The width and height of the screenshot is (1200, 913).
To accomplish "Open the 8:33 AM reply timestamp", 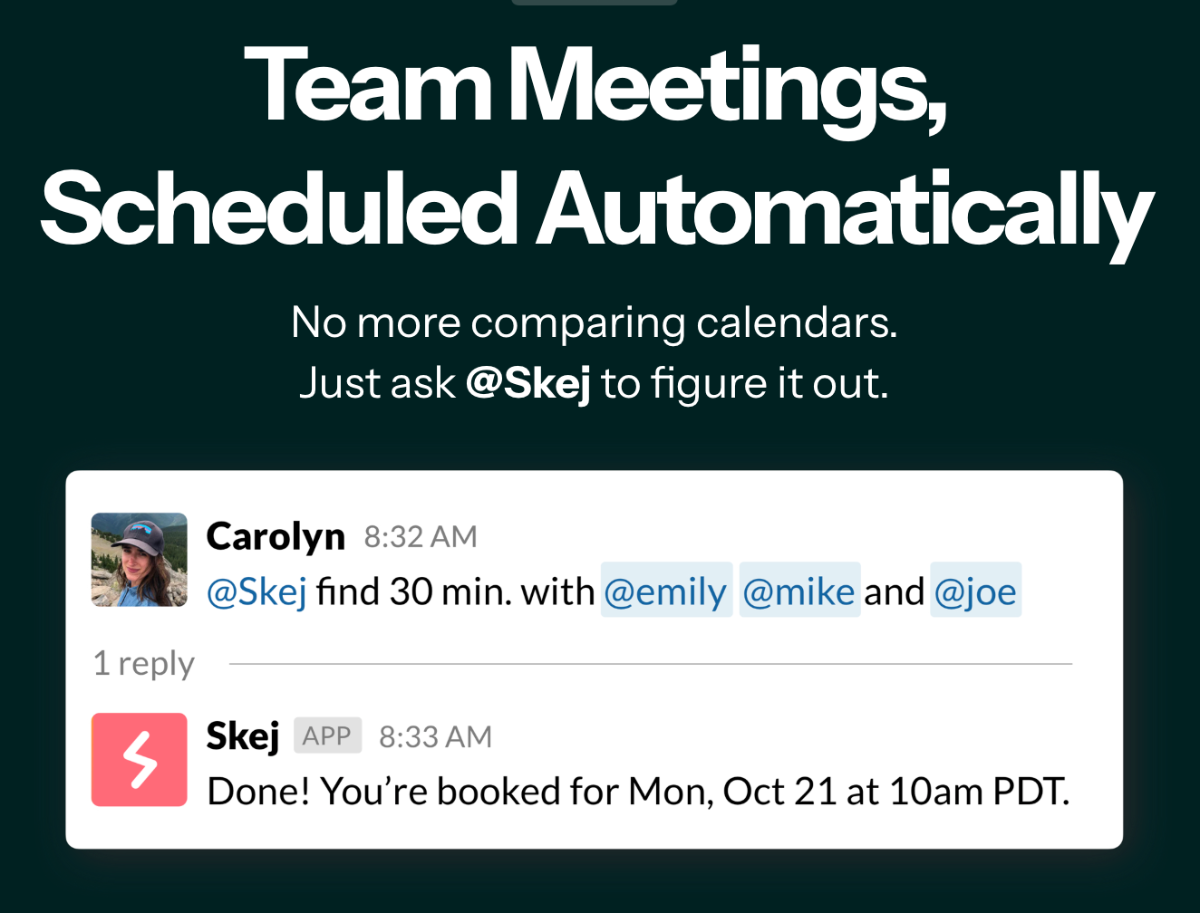I will tap(435, 738).
